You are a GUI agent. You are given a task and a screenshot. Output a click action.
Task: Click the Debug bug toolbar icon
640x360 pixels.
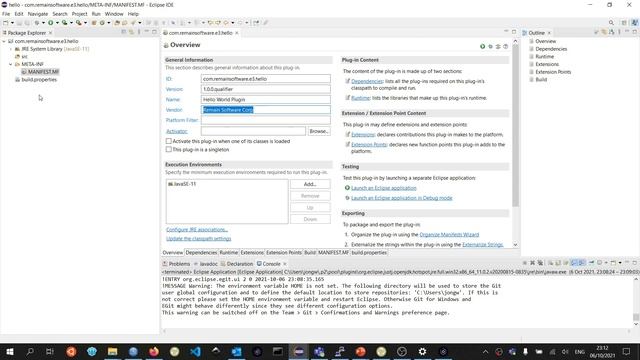click(37, 23)
